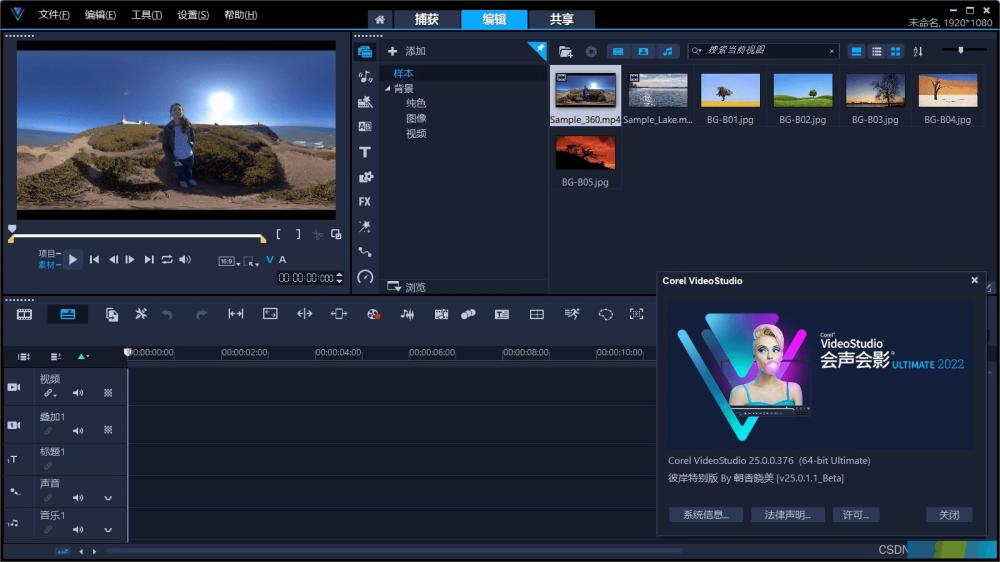Click the record/capture option icon in the timeline toolbar
Screen dimensions: 1000x562
click(x=373, y=314)
